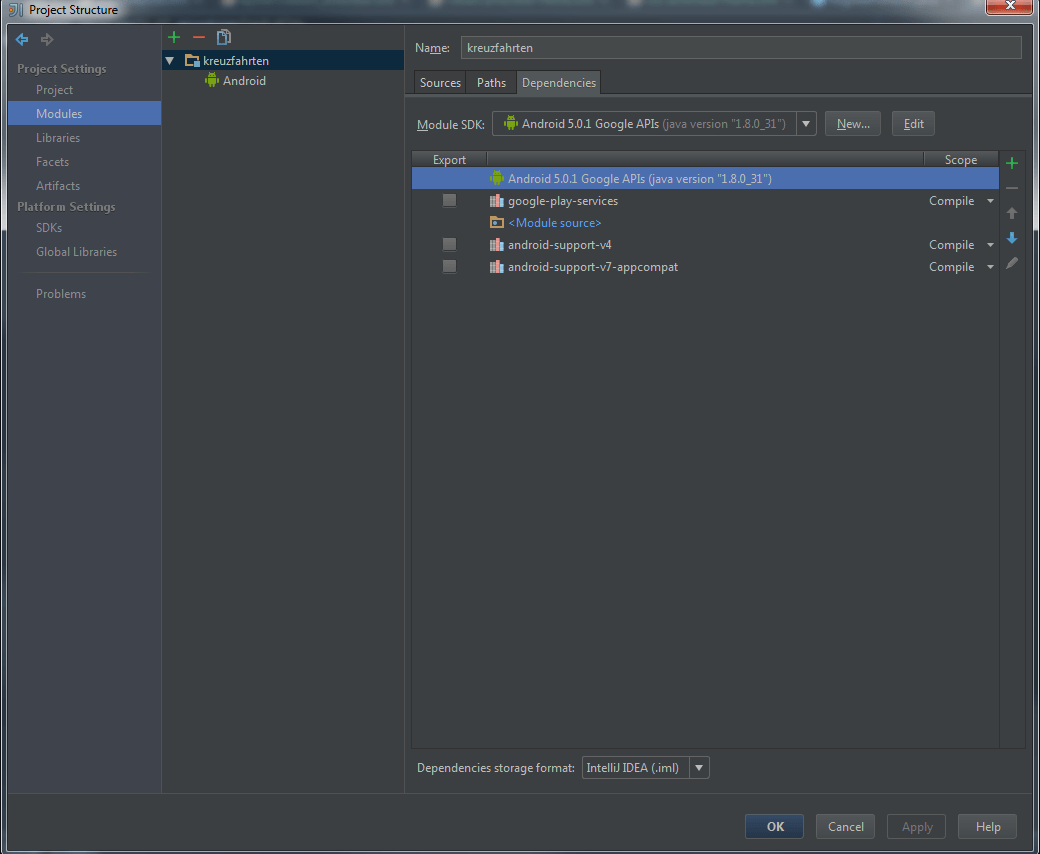
Task: Open Dependencies storage format dropdown
Action: (699, 768)
